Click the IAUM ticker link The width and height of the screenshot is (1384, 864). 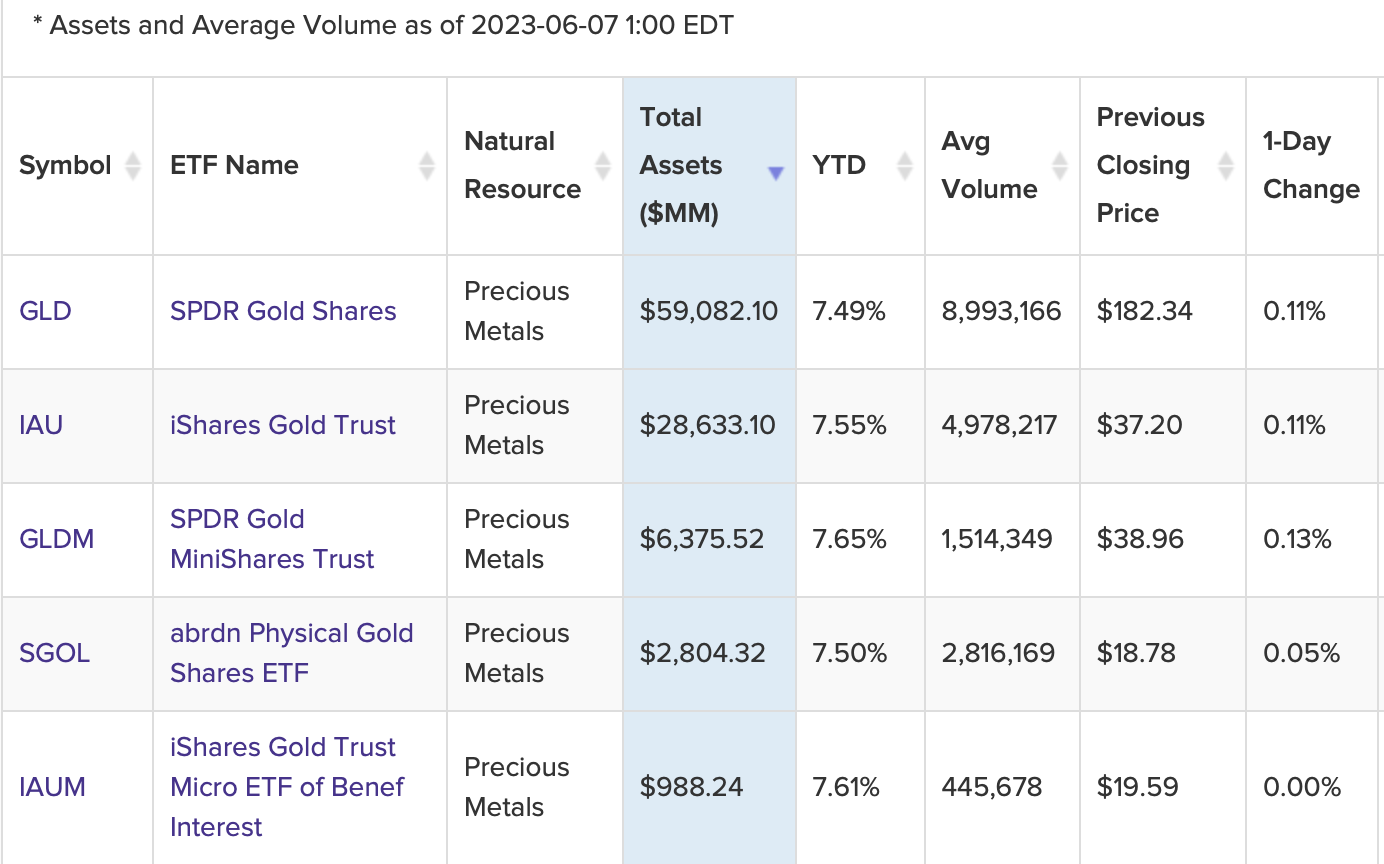(x=53, y=787)
